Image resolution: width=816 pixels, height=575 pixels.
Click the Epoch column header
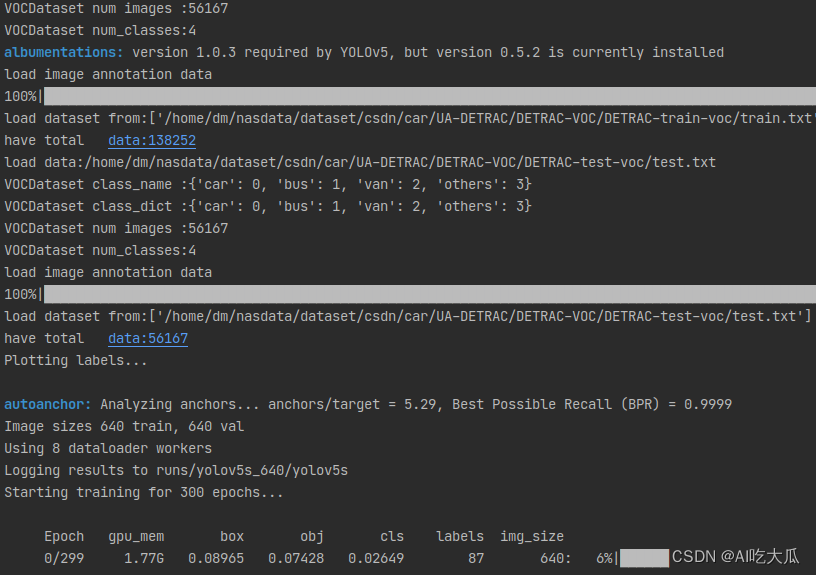(64, 536)
